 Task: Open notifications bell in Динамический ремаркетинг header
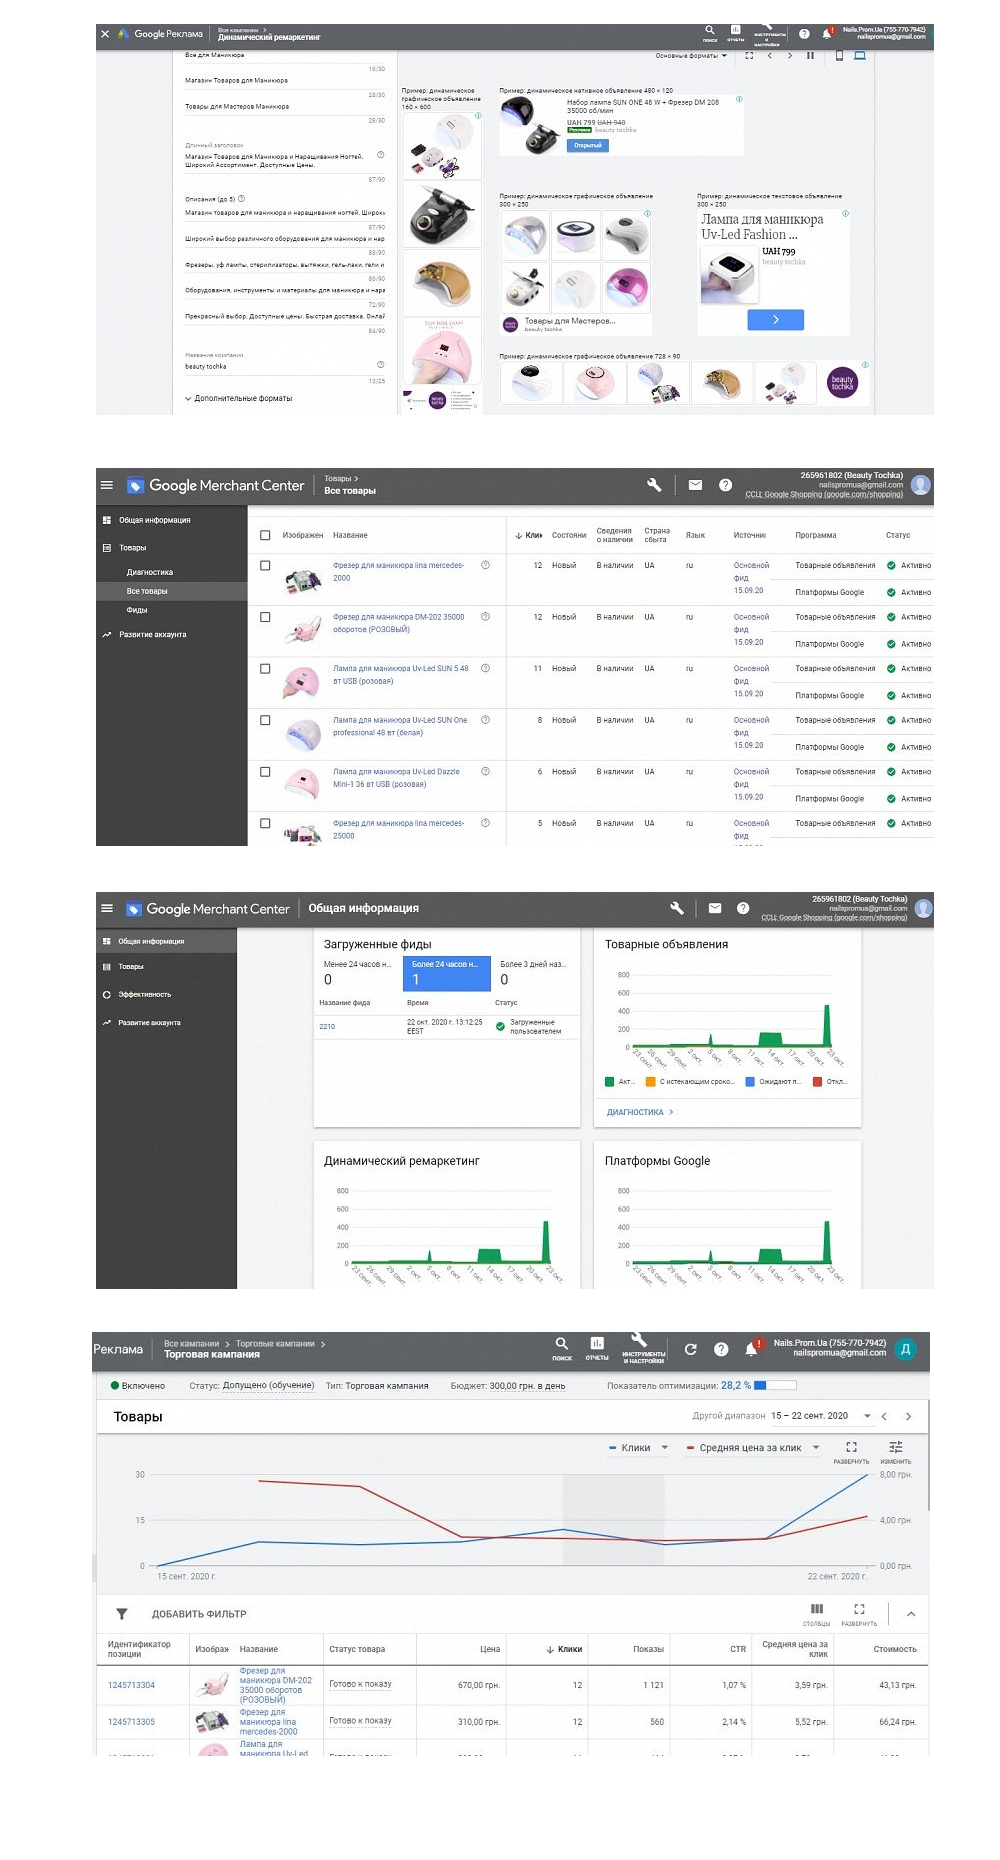coord(827,34)
